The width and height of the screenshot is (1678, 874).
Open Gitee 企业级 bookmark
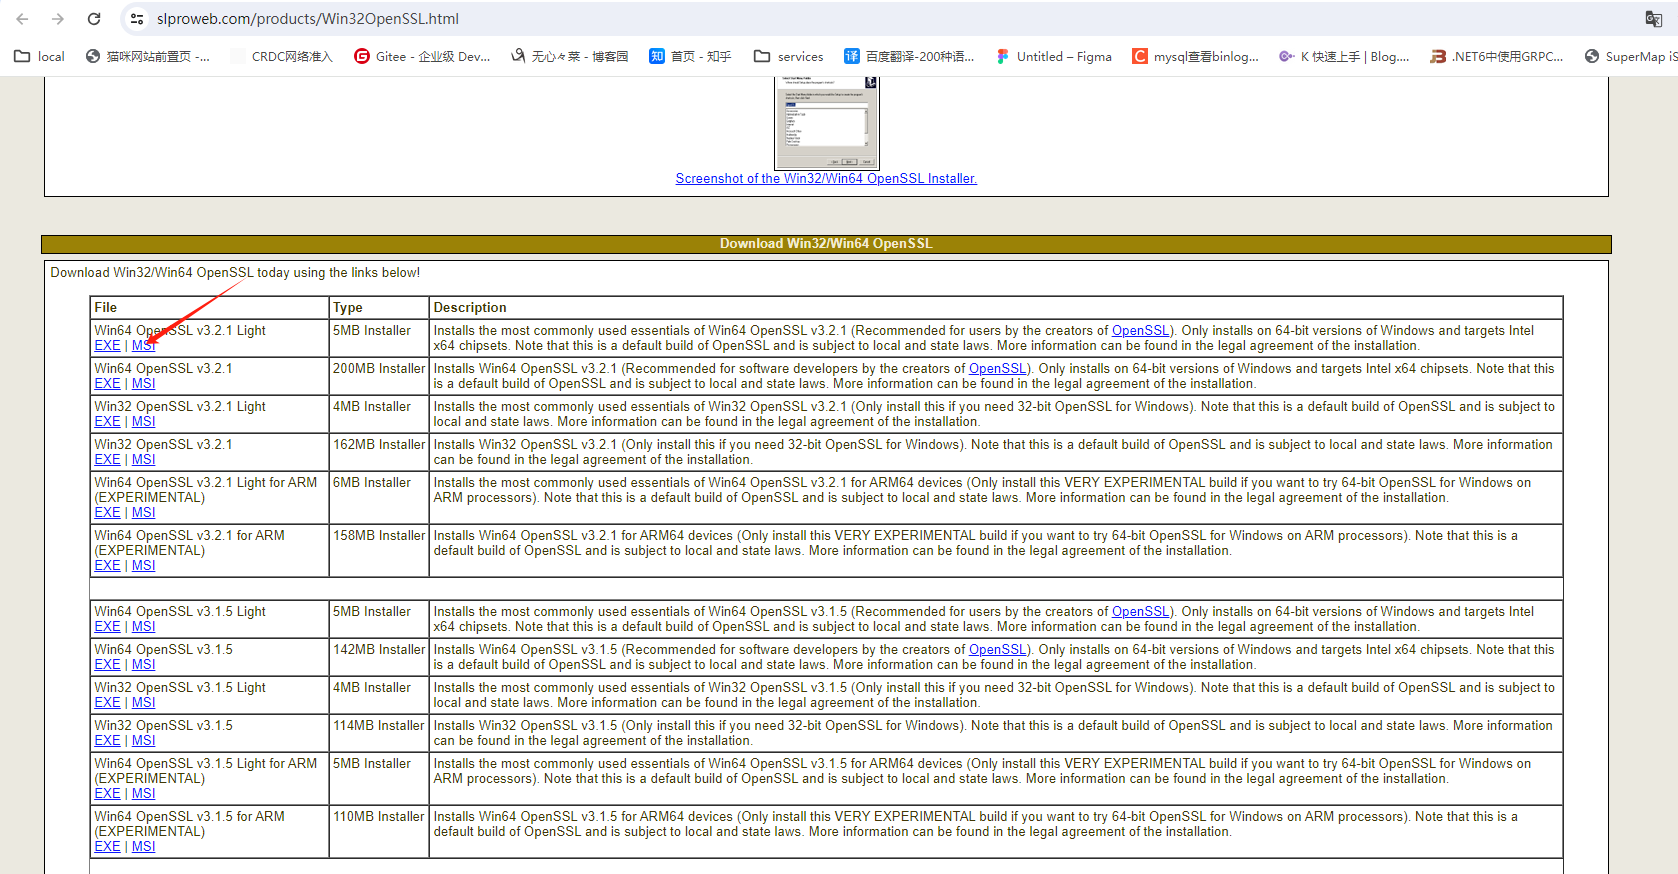[422, 57]
